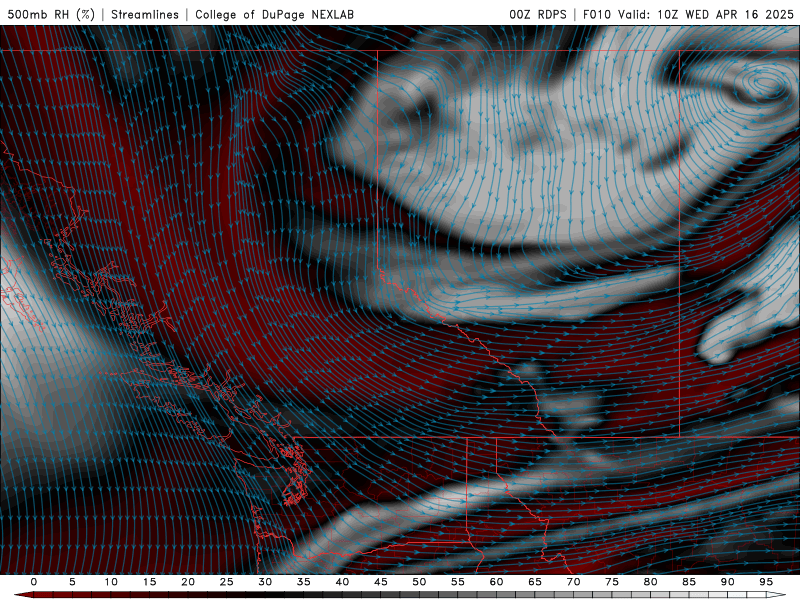The width and height of the screenshot is (800, 600).
Task: Click the "65" label on the color scale
Action: [534, 582]
